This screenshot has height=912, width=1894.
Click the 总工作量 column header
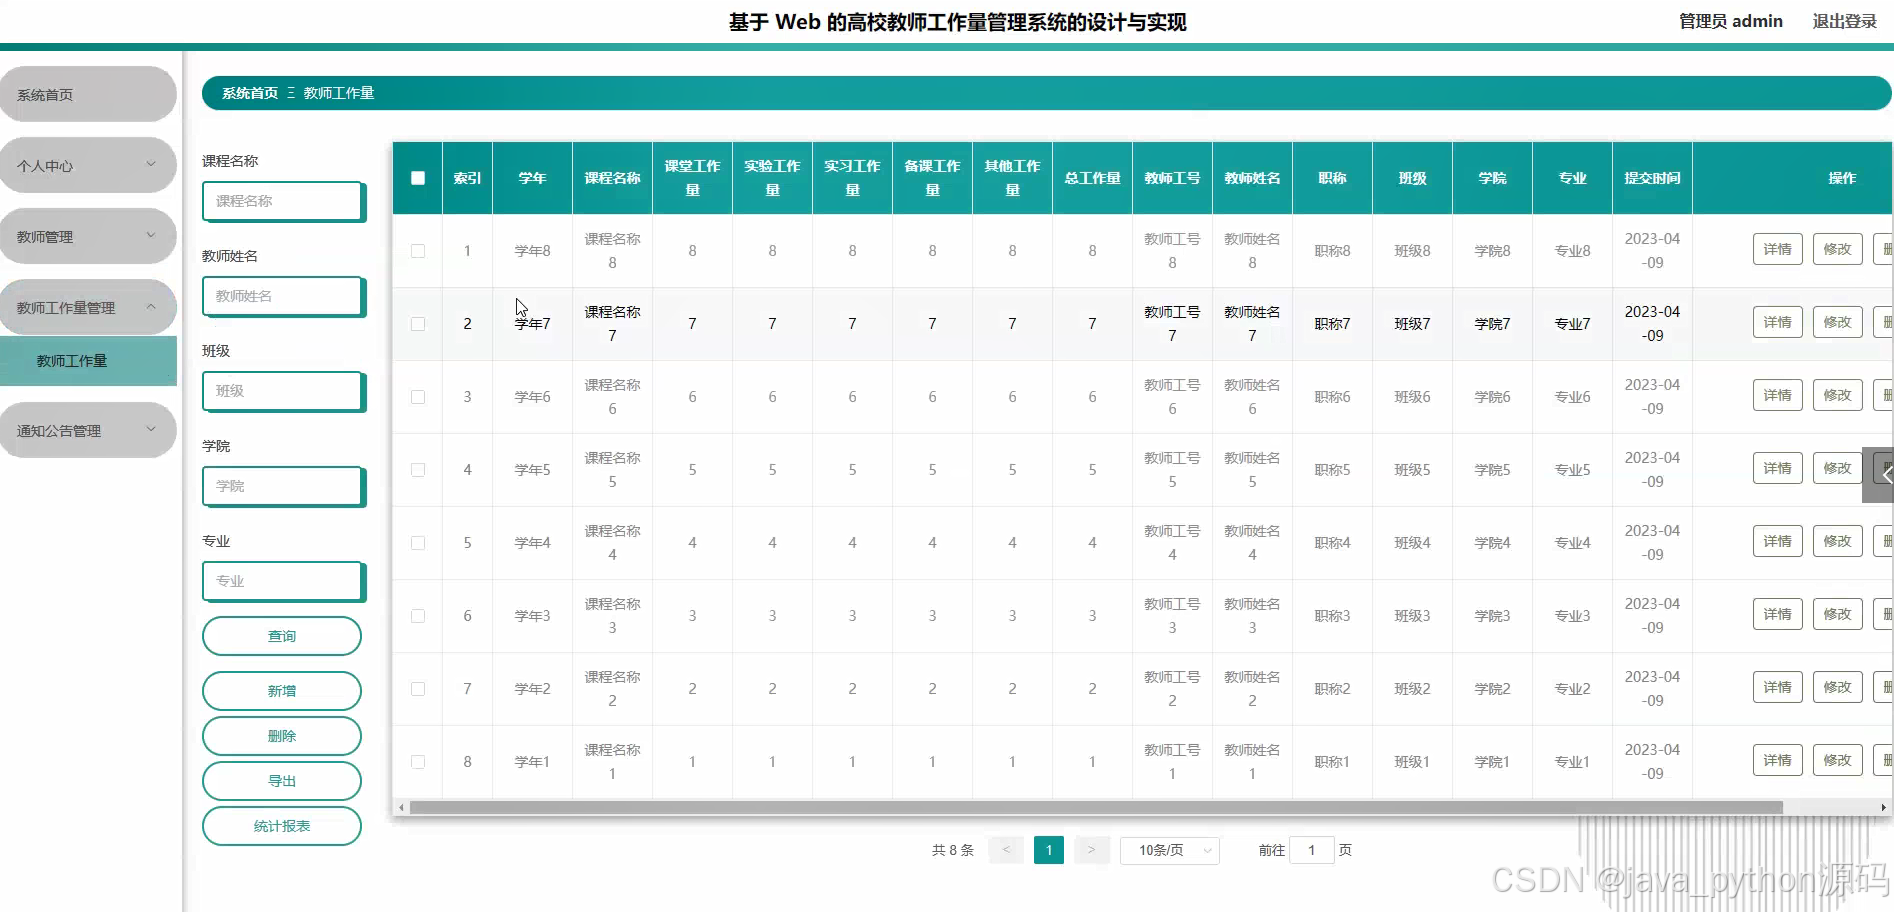1092,178
